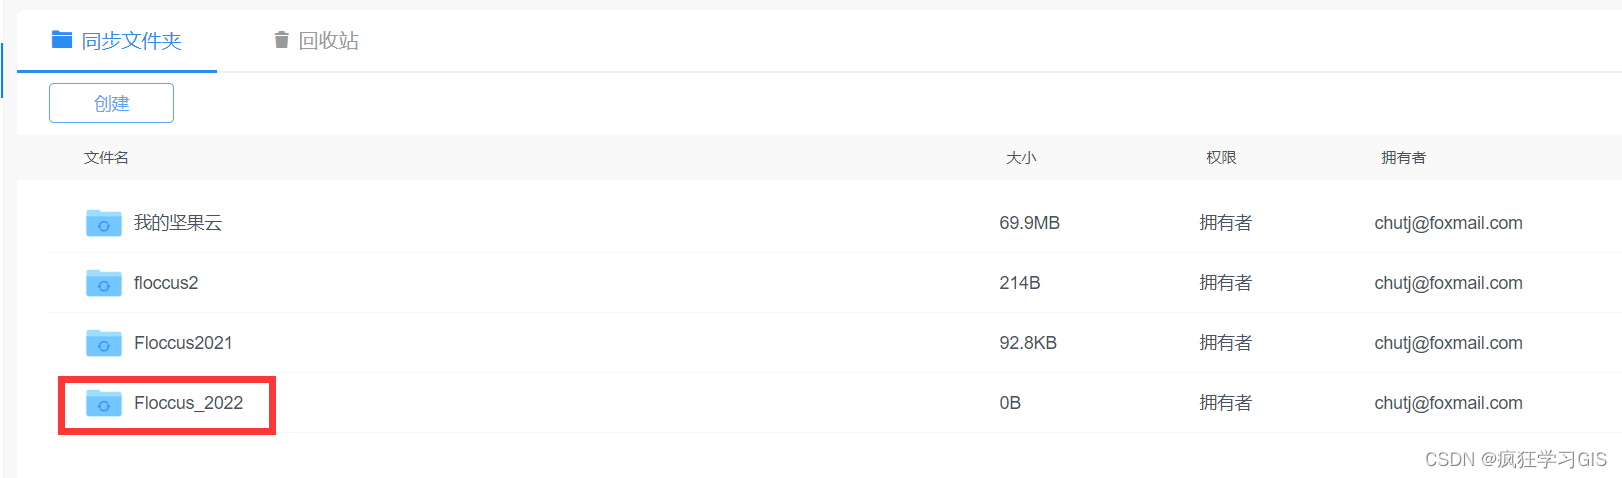Click the 文件名 column header
This screenshot has width=1622, height=478.
tap(106, 158)
